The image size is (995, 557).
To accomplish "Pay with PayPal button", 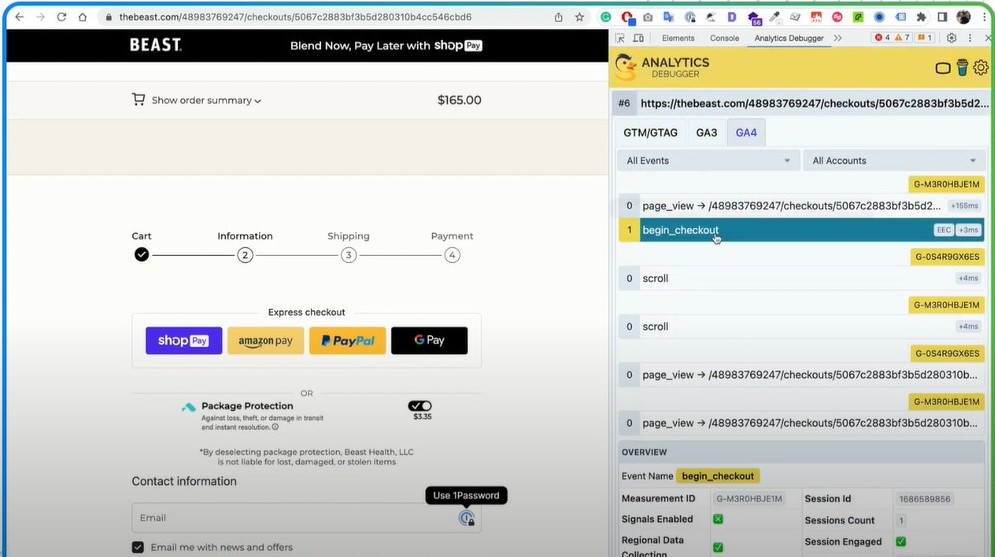I will (x=347, y=341).
